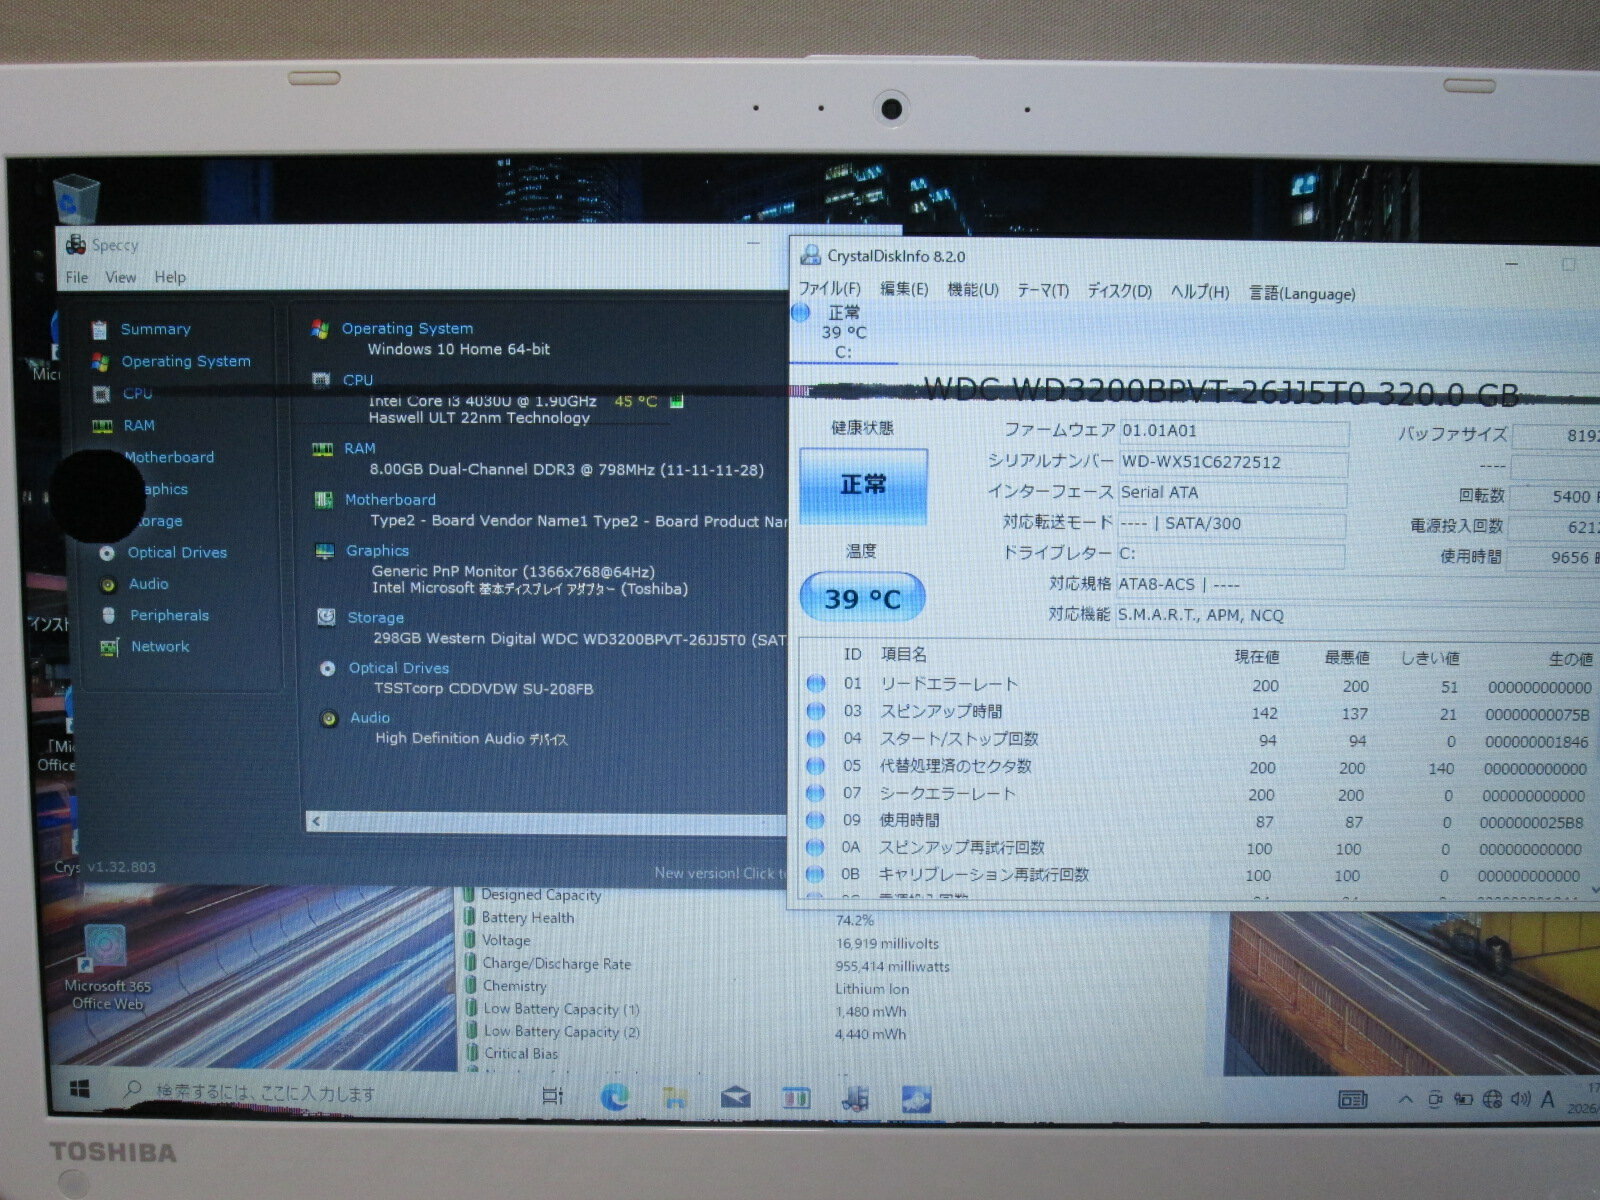Click the Windows flag icon beside Operating System
Screen dimensions: 1600x1200
(320, 328)
